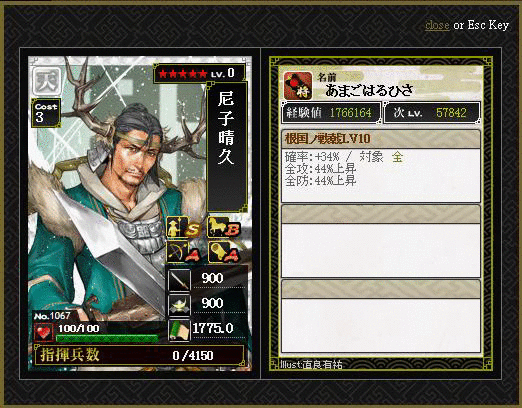Click the 次 Lv. next level box
This screenshot has height=408, width=522.
click(432, 113)
